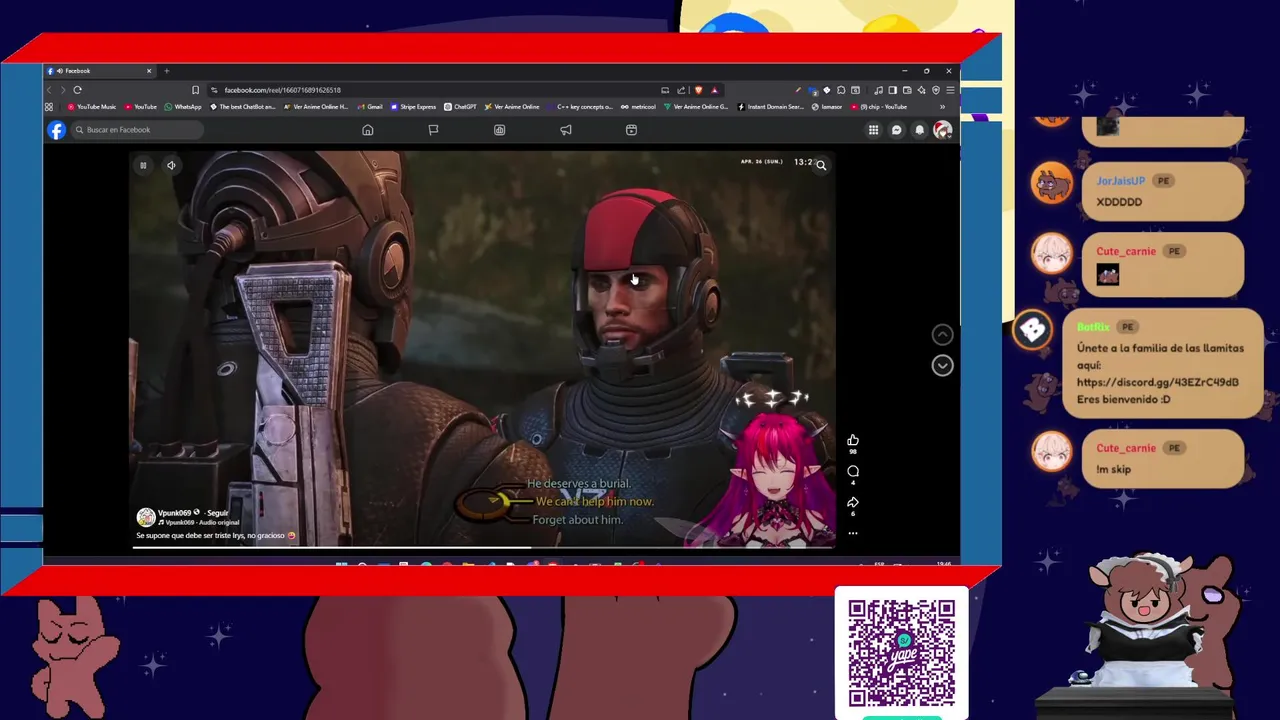Image resolution: width=1280 pixels, height=720 pixels.
Task: Open the C++ key concepts bookmark
Action: pyautogui.click(x=580, y=107)
